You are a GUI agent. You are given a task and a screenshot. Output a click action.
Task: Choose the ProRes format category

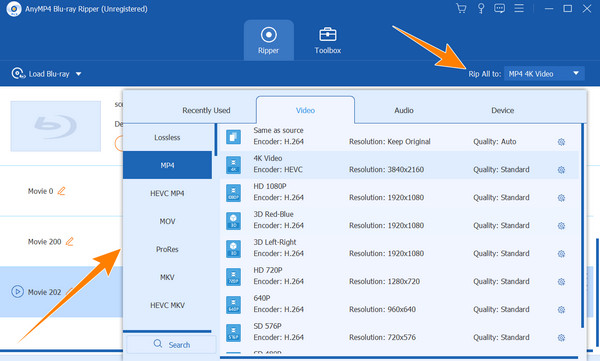click(167, 249)
